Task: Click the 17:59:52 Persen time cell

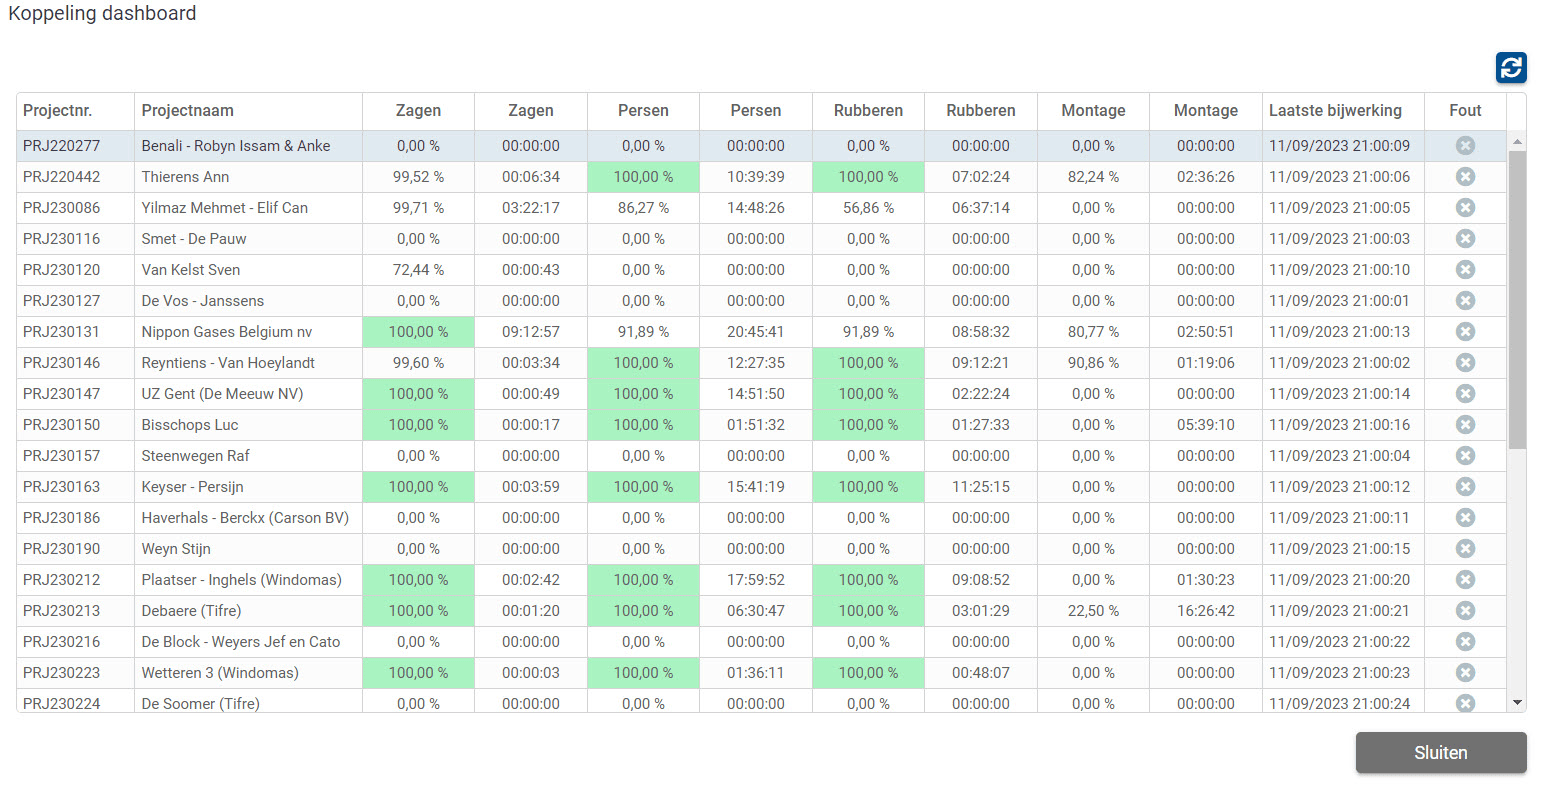Action: coord(756,580)
